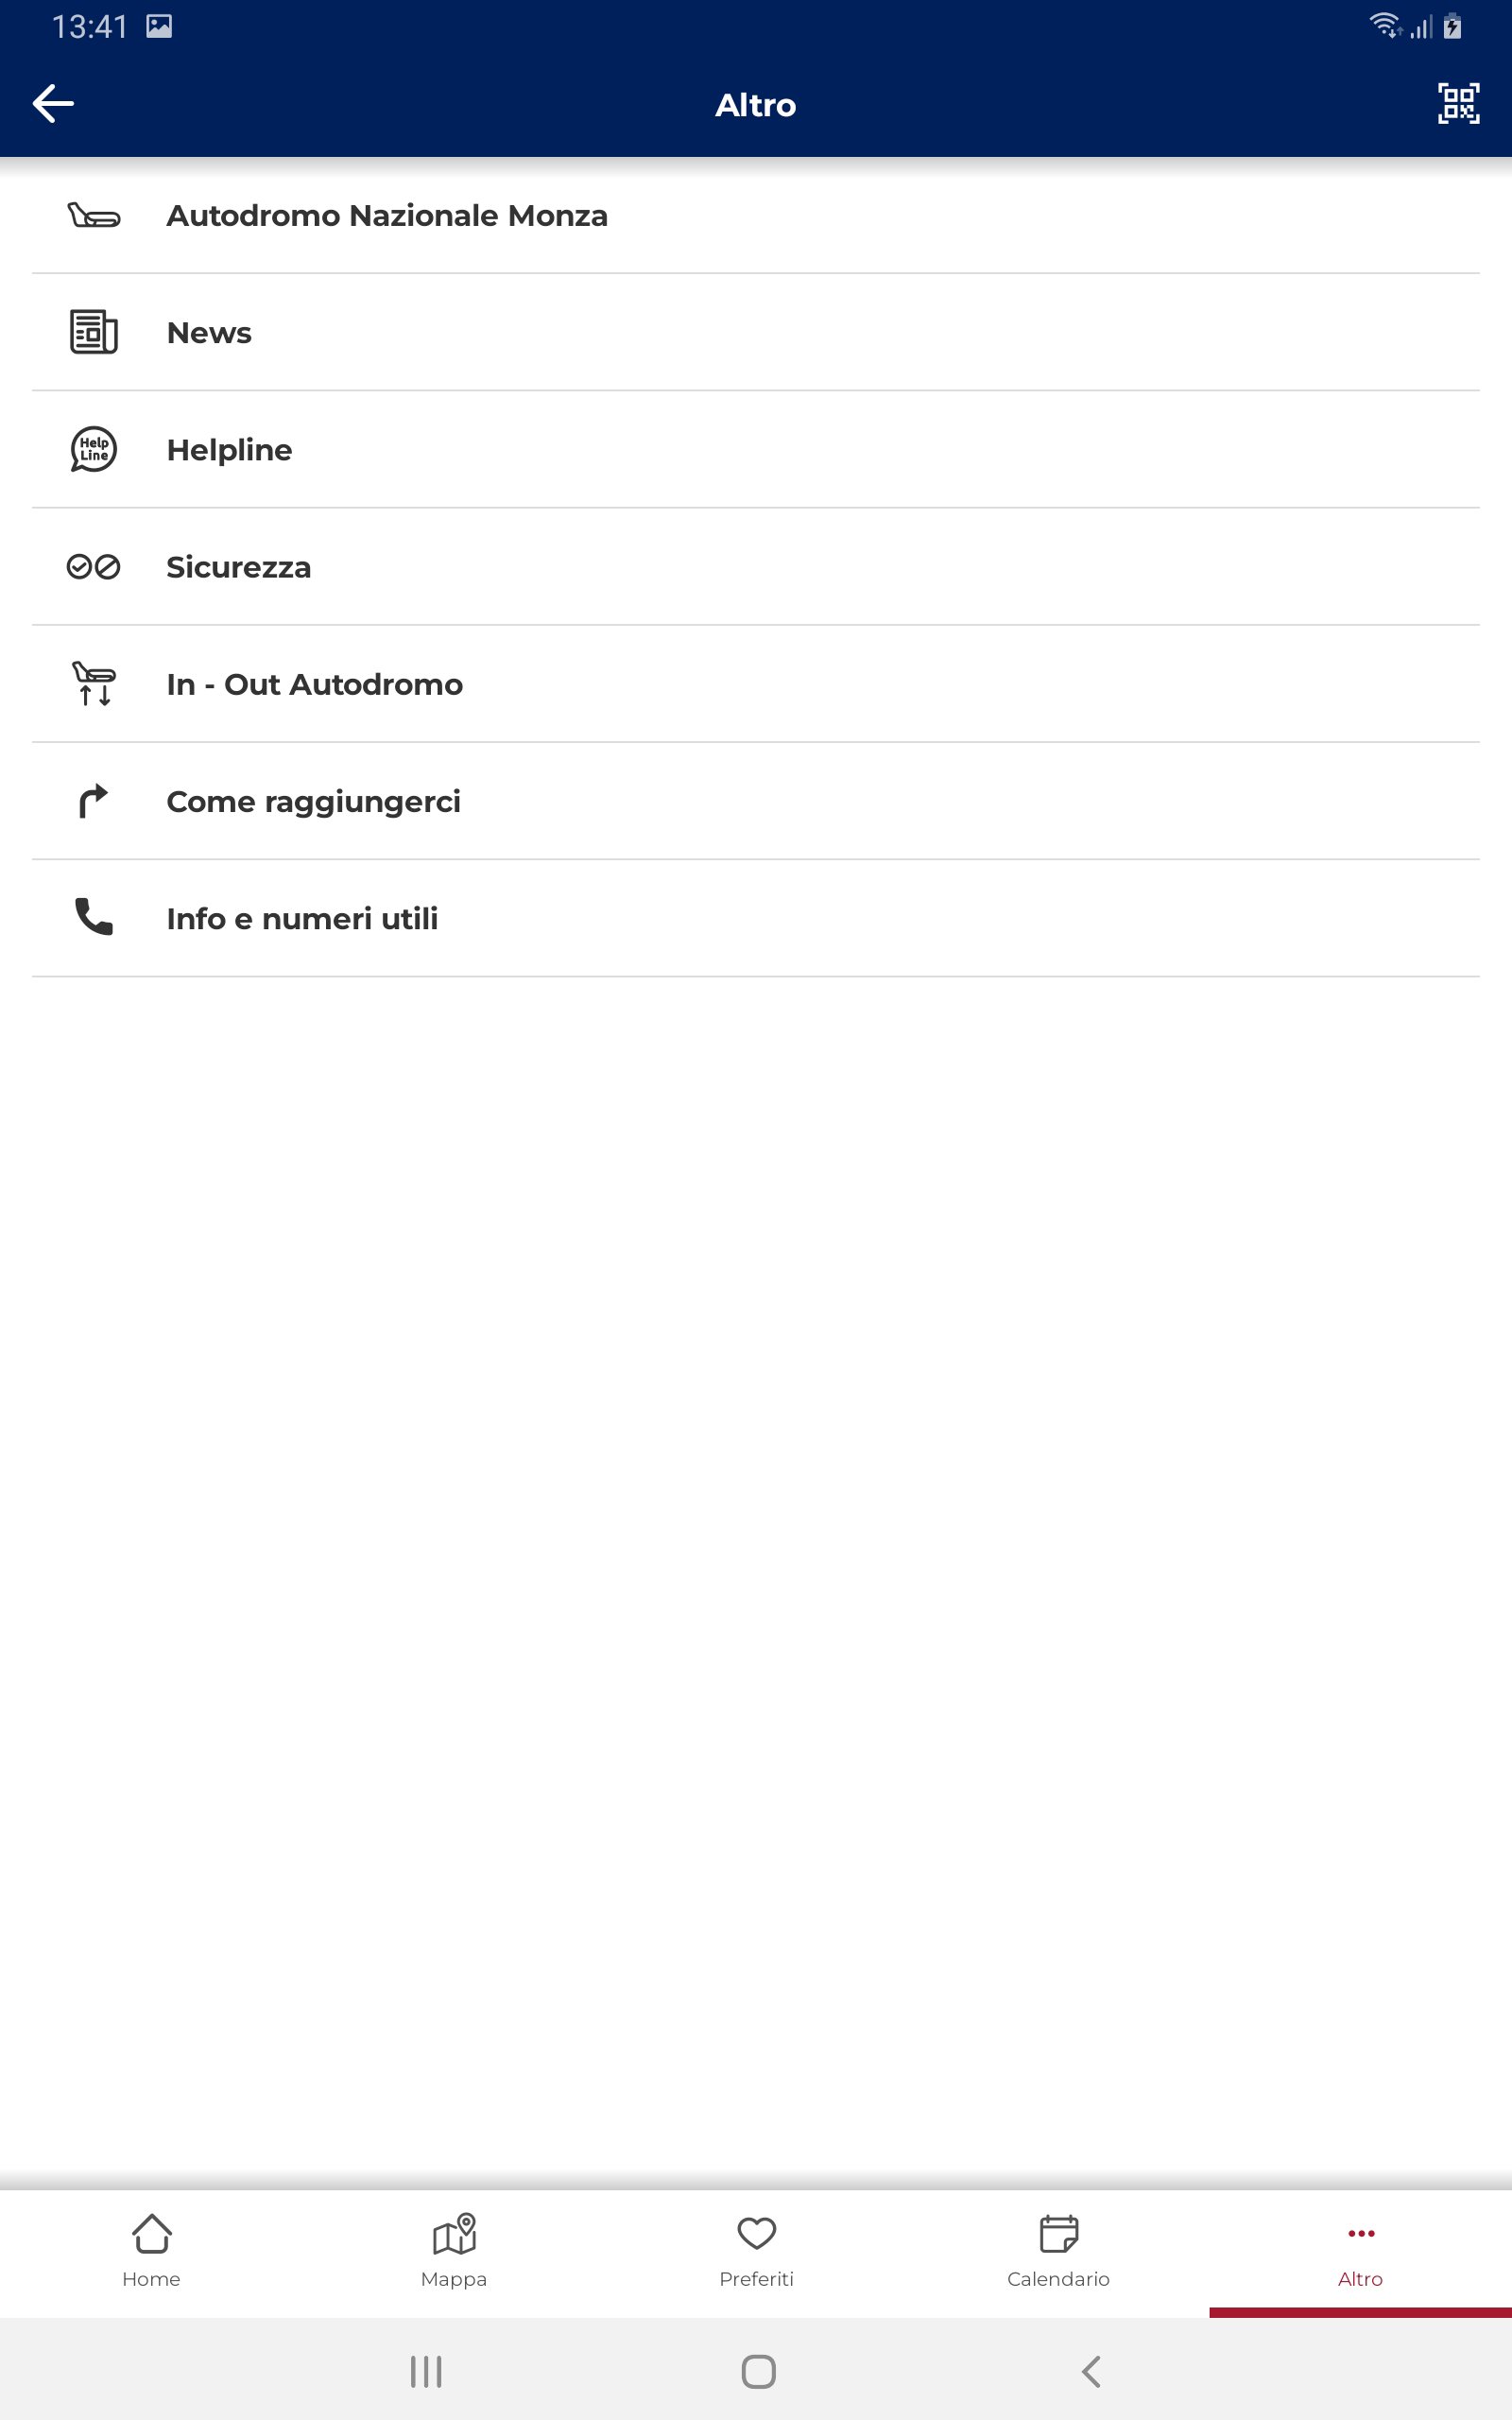Open Autodromo Nazionale Monza entry
The width and height of the screenshot is (1512, 2420).
756,215
